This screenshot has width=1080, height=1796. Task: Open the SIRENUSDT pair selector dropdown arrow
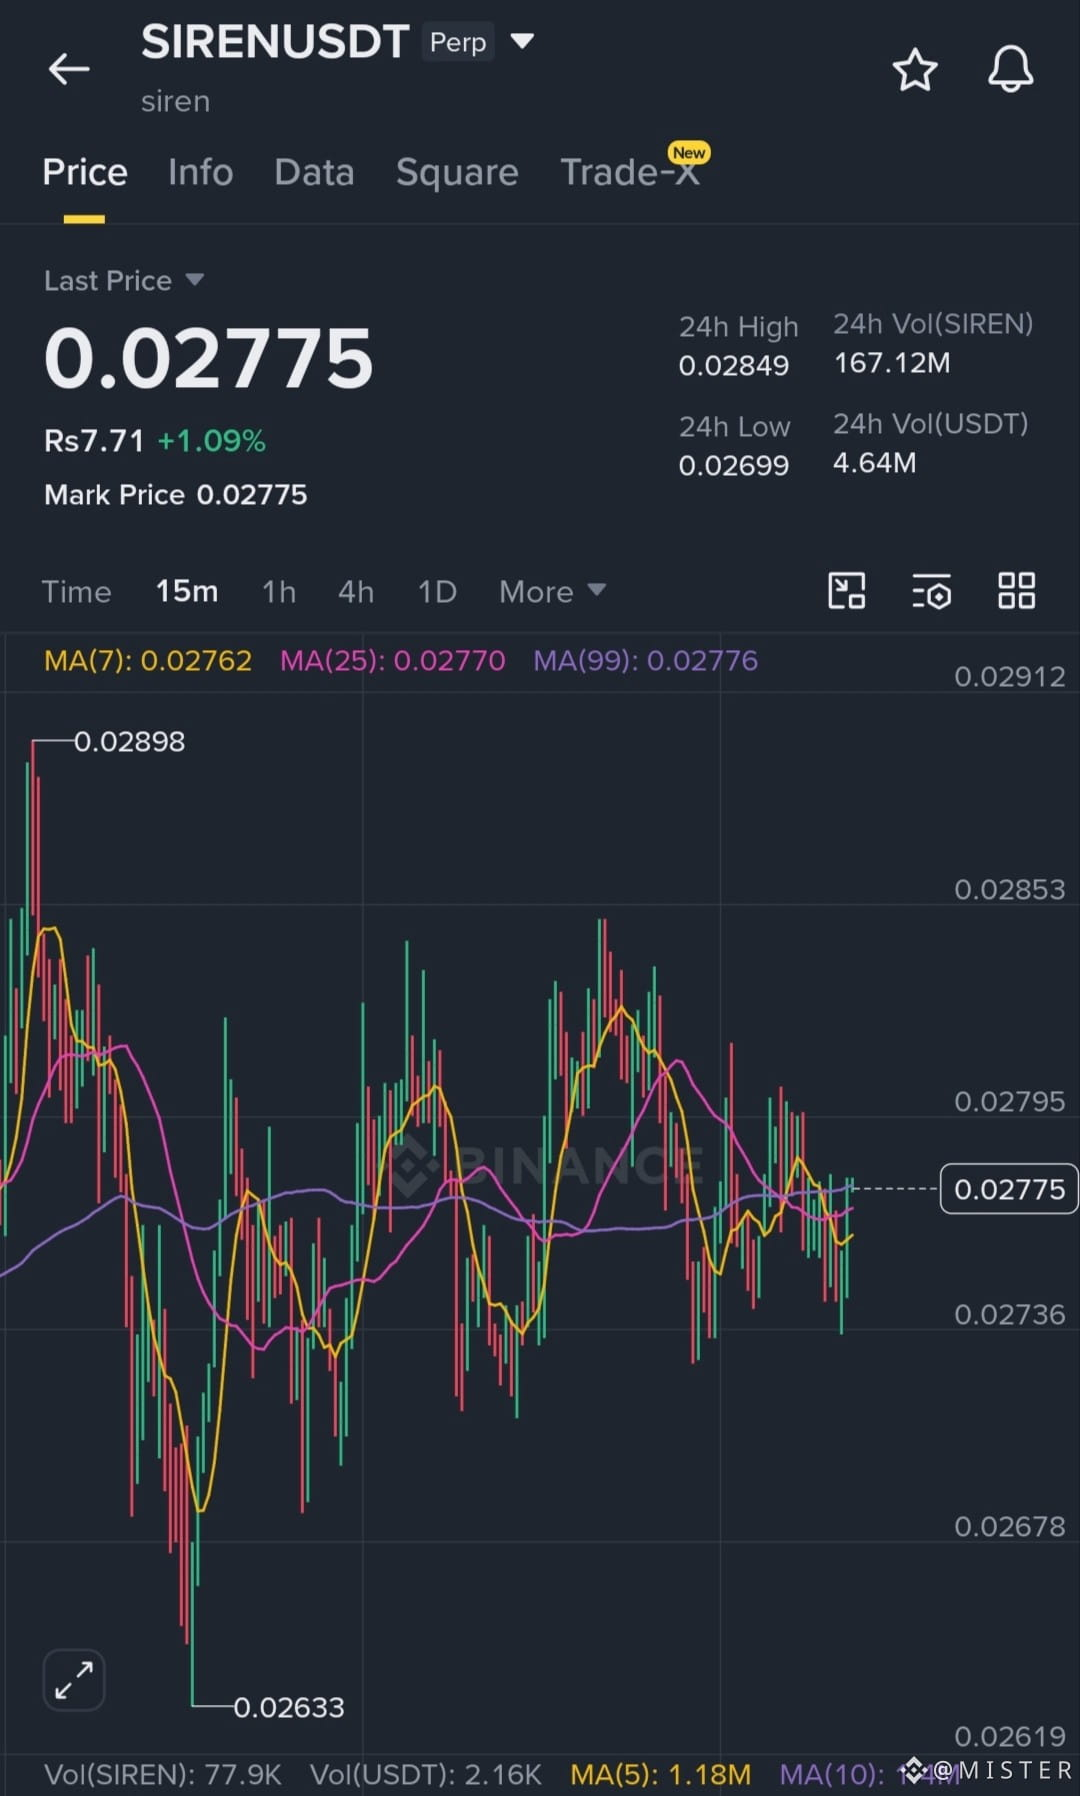point(522,41)
